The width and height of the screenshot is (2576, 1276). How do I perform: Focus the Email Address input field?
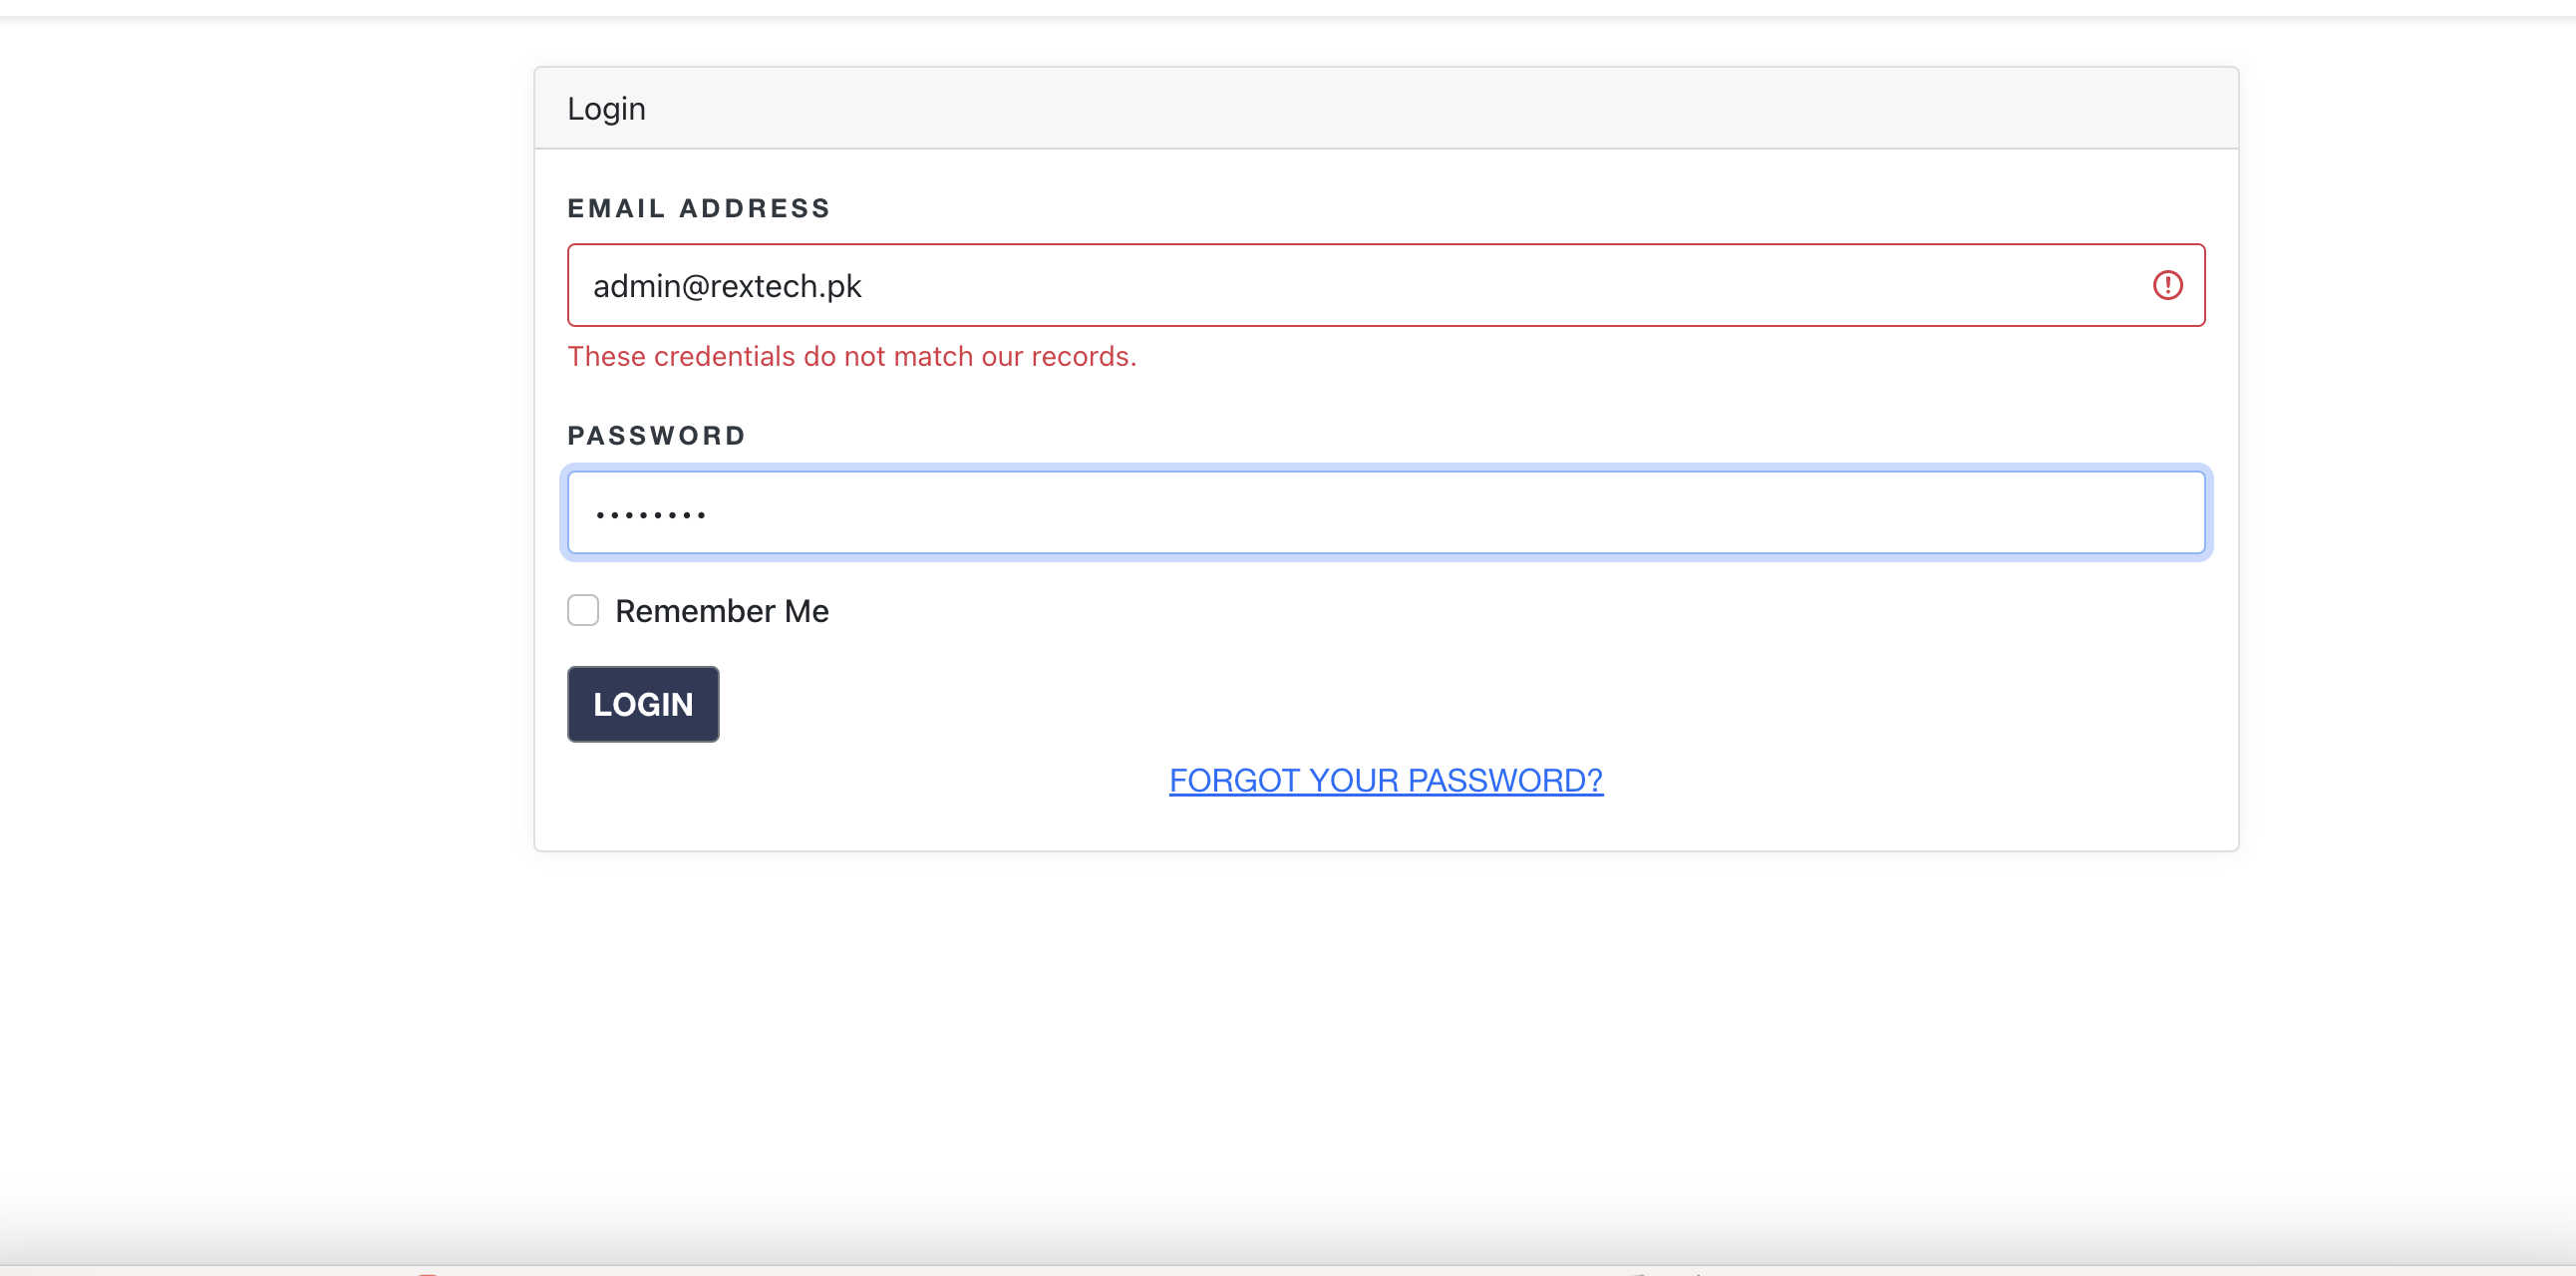[x=1385, y=285]
